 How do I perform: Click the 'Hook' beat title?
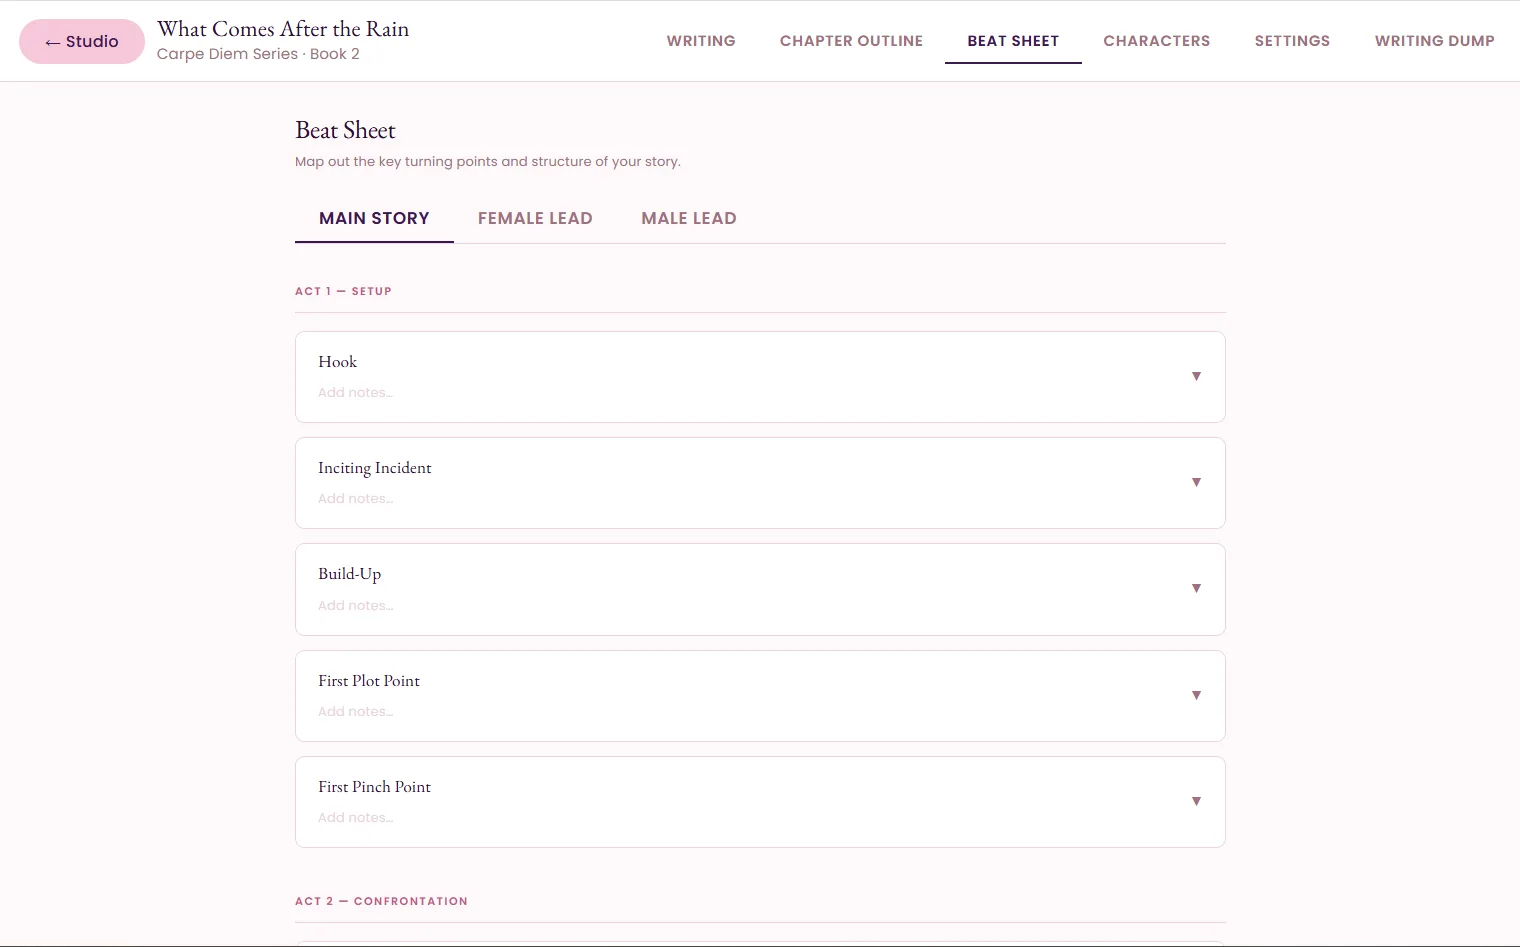coord(337,362)
